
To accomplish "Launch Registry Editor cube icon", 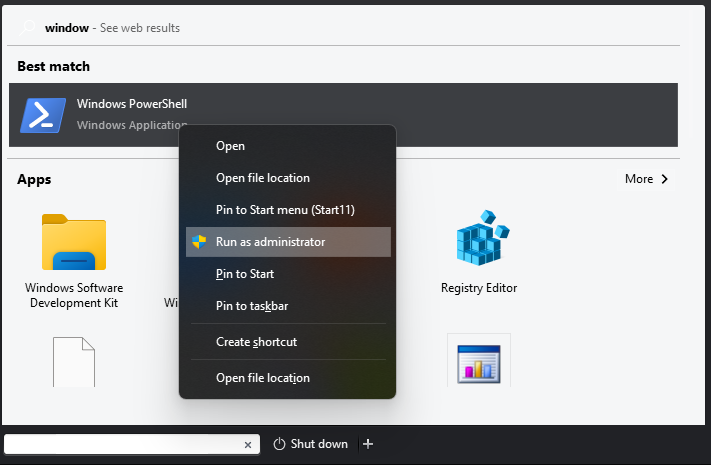I will [483, 237].
